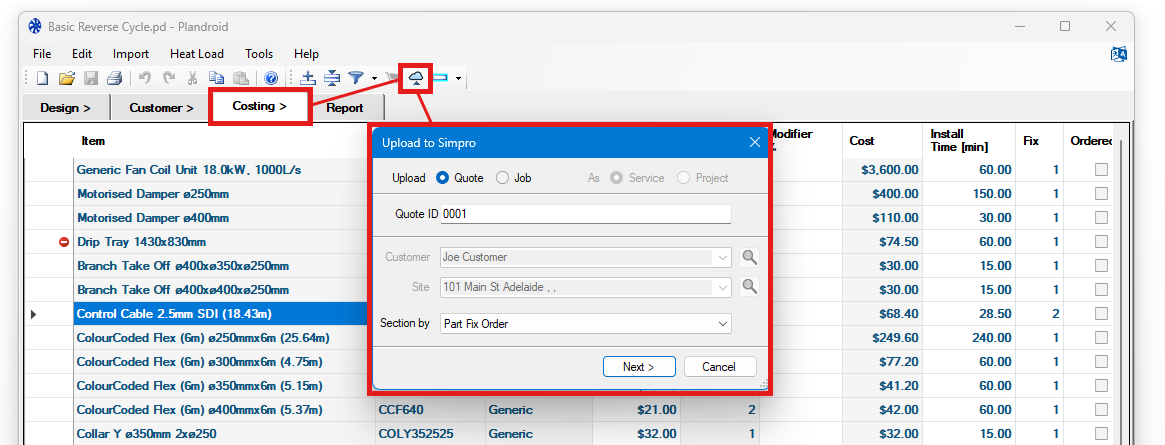This screenshot has width=1165, height=445.
Task: Open the Tools menu
Action: tap(259, 54)
